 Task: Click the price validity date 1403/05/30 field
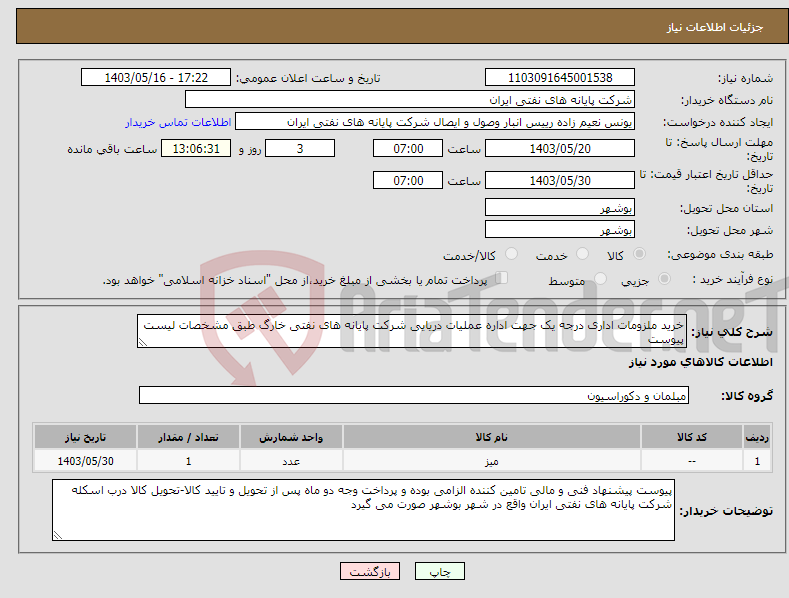pos(560,180)
